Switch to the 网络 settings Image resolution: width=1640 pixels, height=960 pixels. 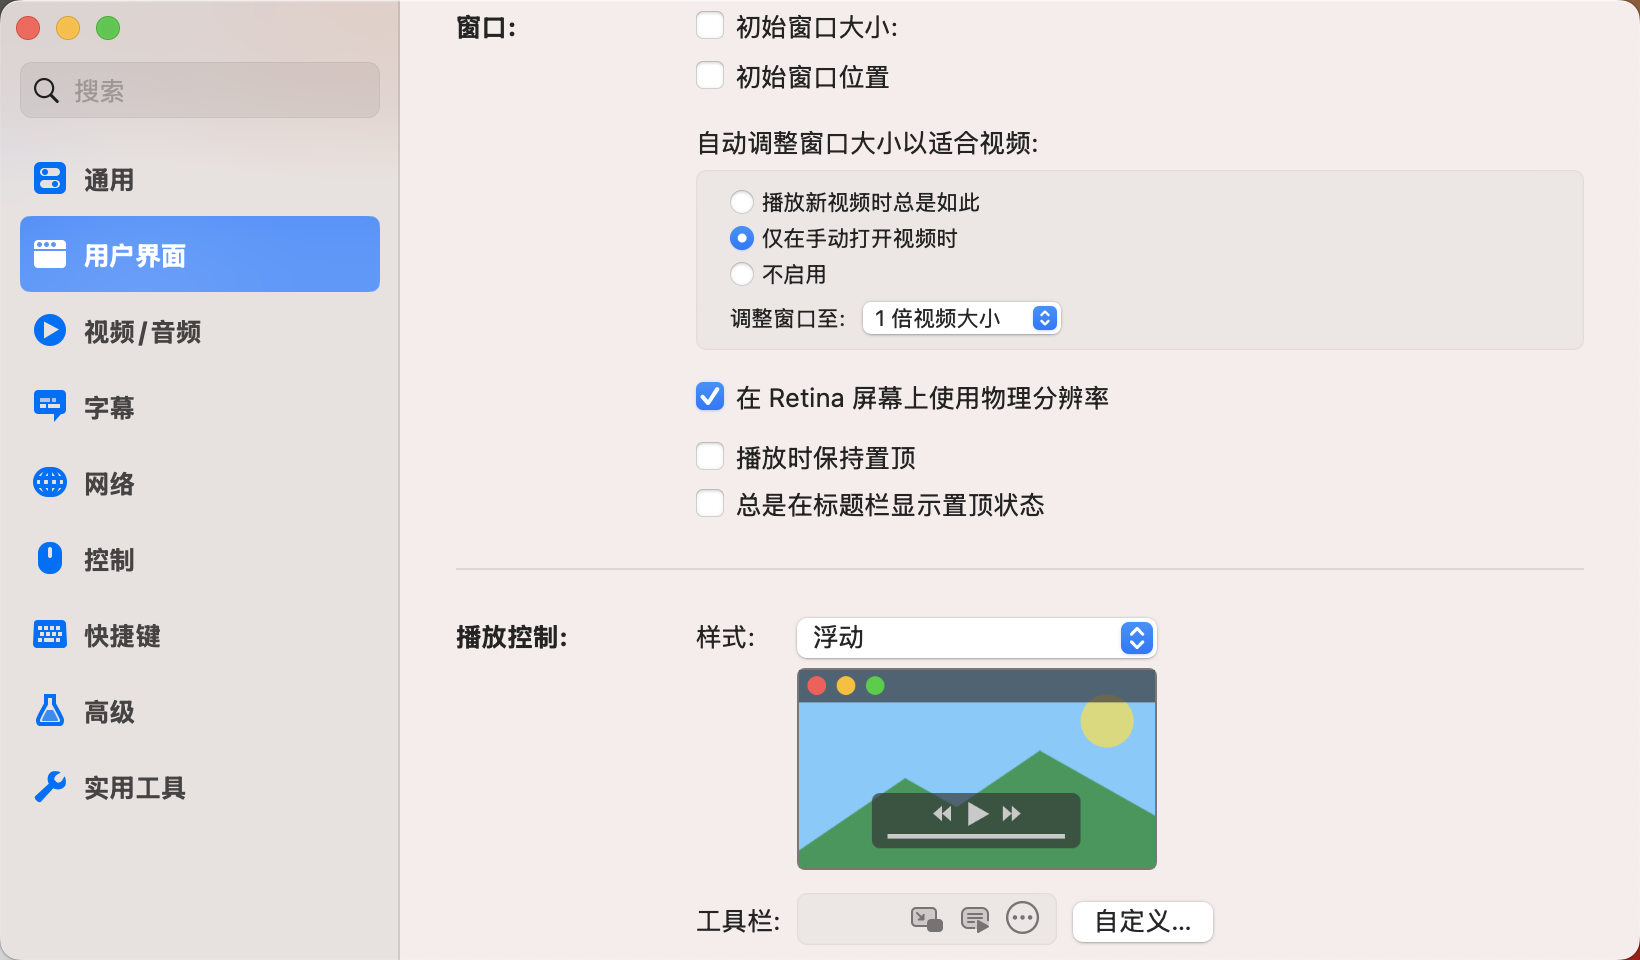(x=108, y=483)
